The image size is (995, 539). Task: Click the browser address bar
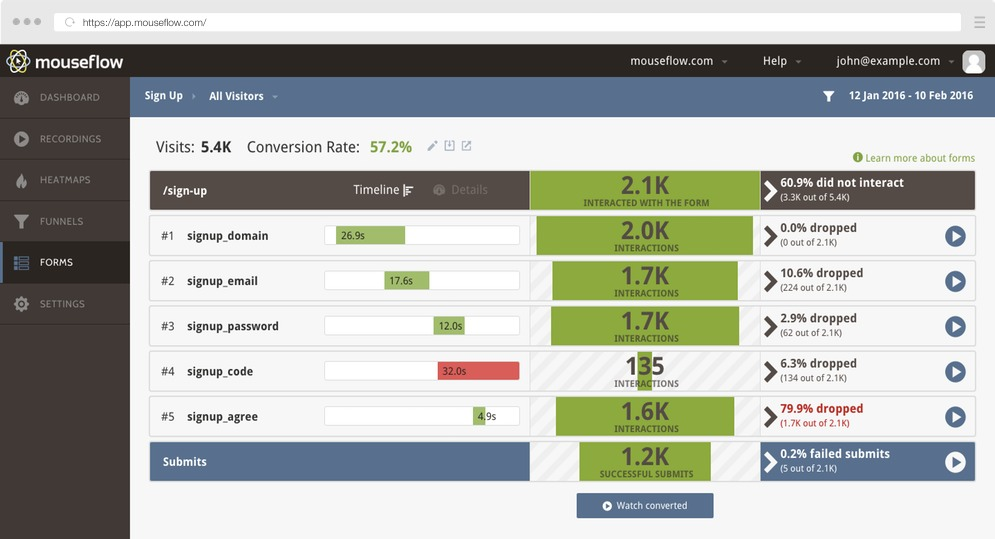pyautogui.click(x=507, y=22)
